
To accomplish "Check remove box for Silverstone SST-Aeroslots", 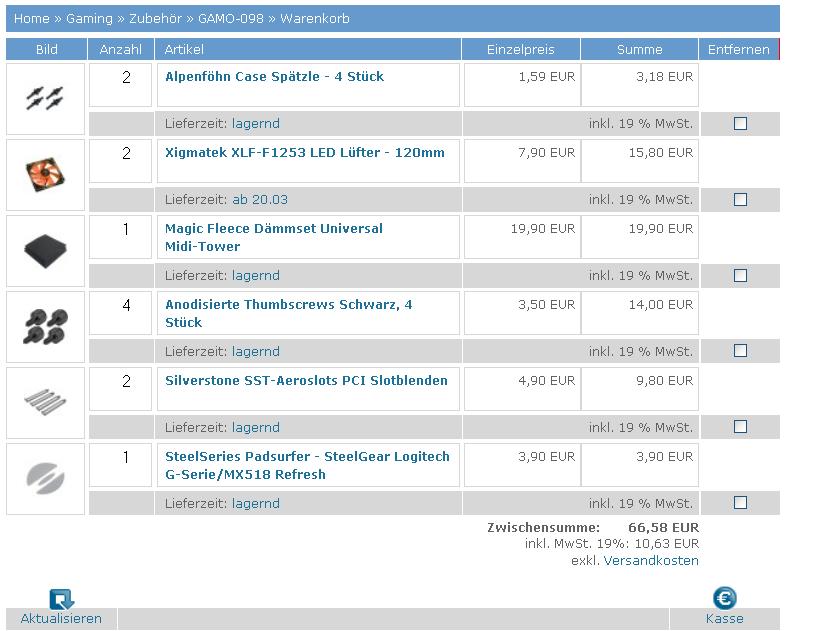I will click(740, 427).
